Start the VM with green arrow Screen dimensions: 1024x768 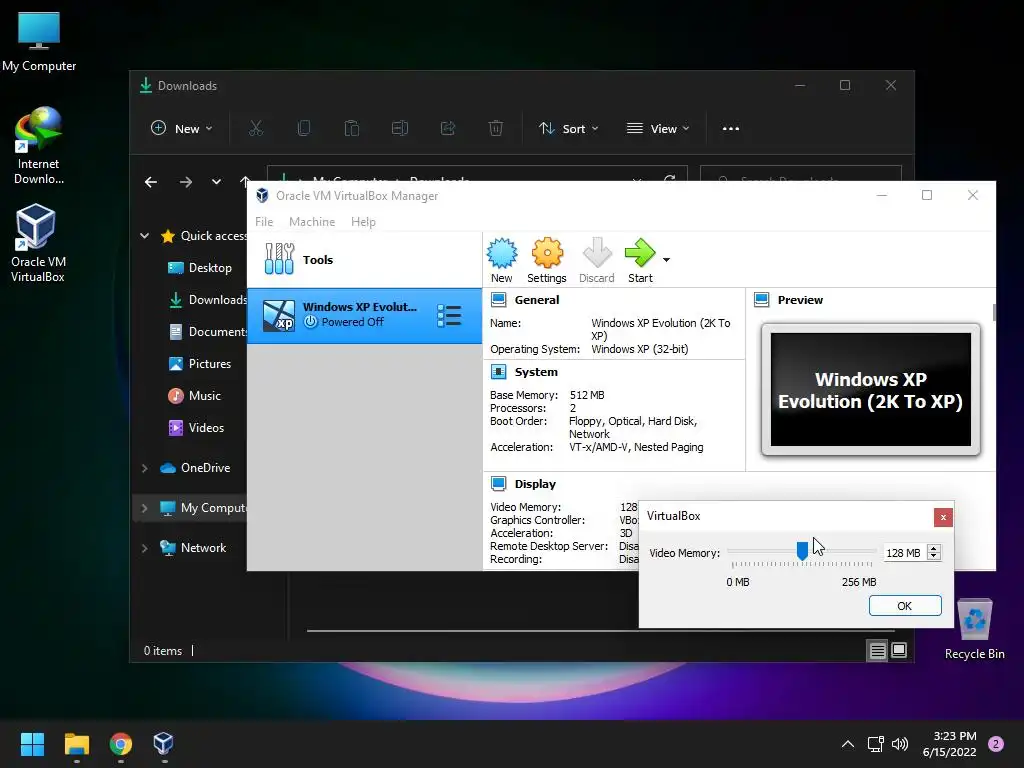tap(640, 260)
